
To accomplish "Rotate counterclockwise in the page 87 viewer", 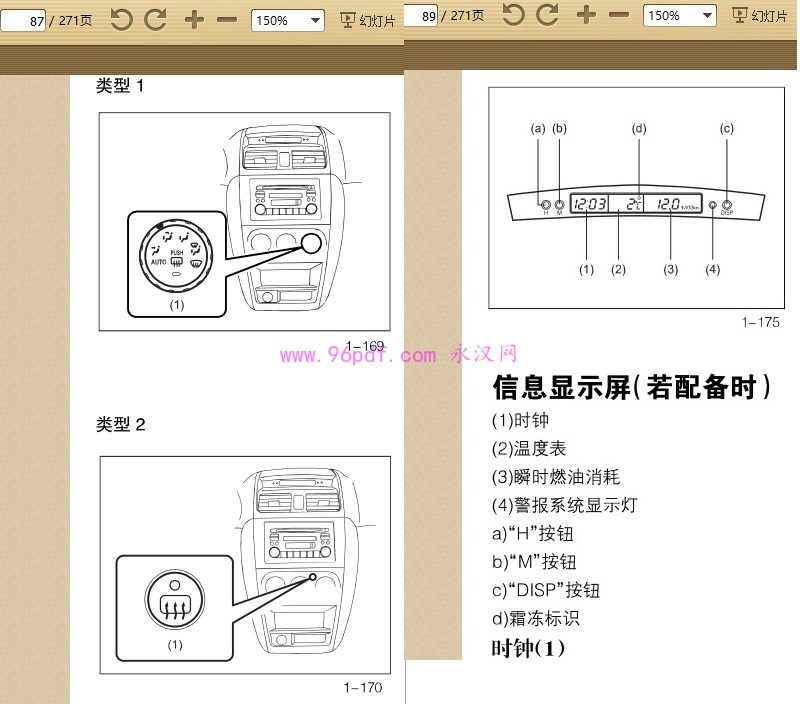I will (x=121, y=19).
